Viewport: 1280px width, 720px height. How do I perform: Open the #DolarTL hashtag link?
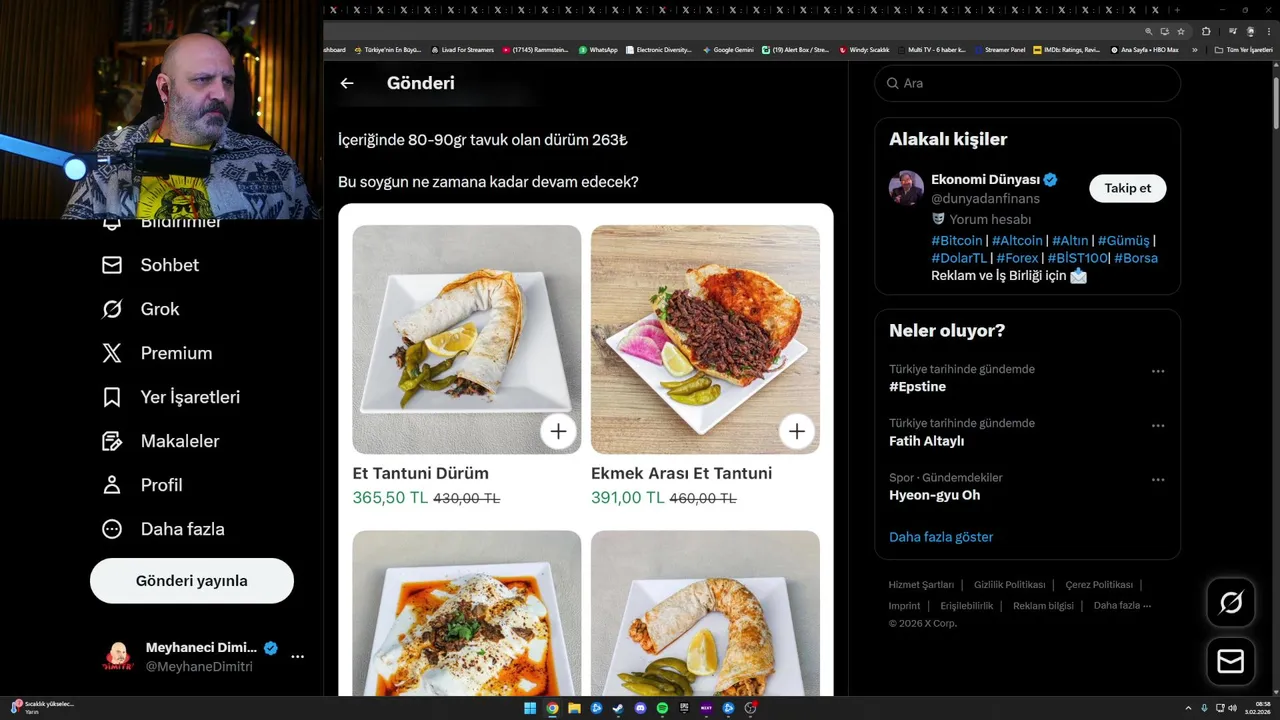coord(959,258)
